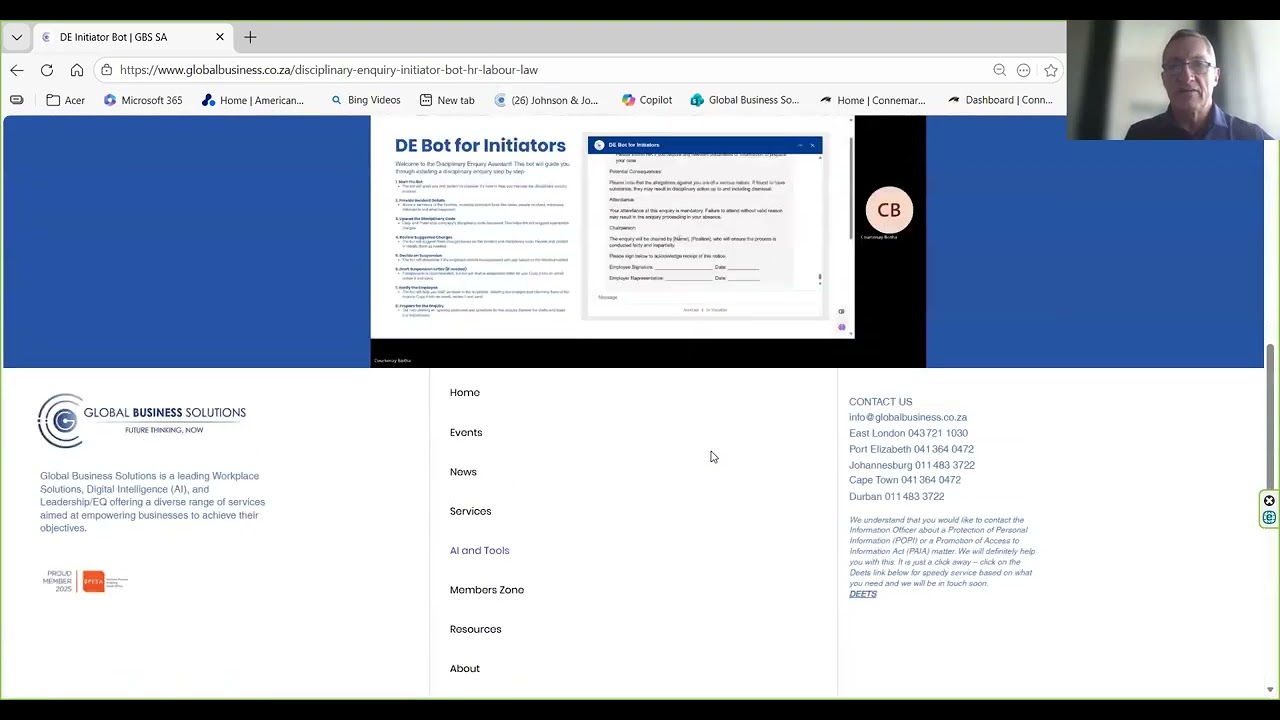1280x720 pixels.
Task: Go to browser home page icon
Action: [77, 70]
